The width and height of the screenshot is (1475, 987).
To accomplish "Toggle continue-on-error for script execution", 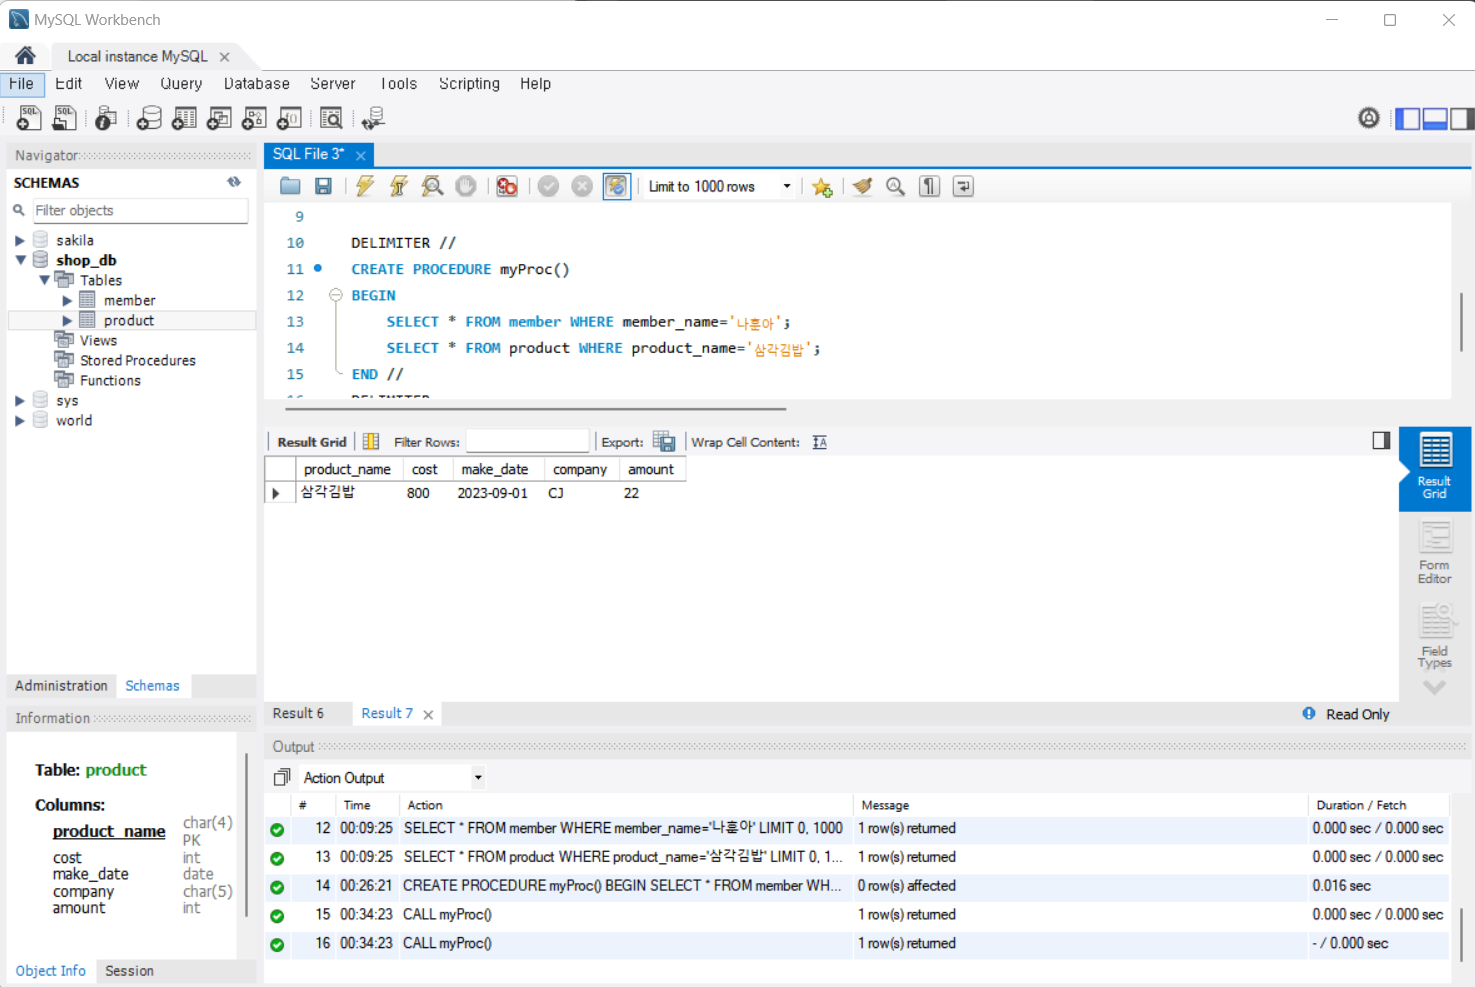I will [507, 186].
